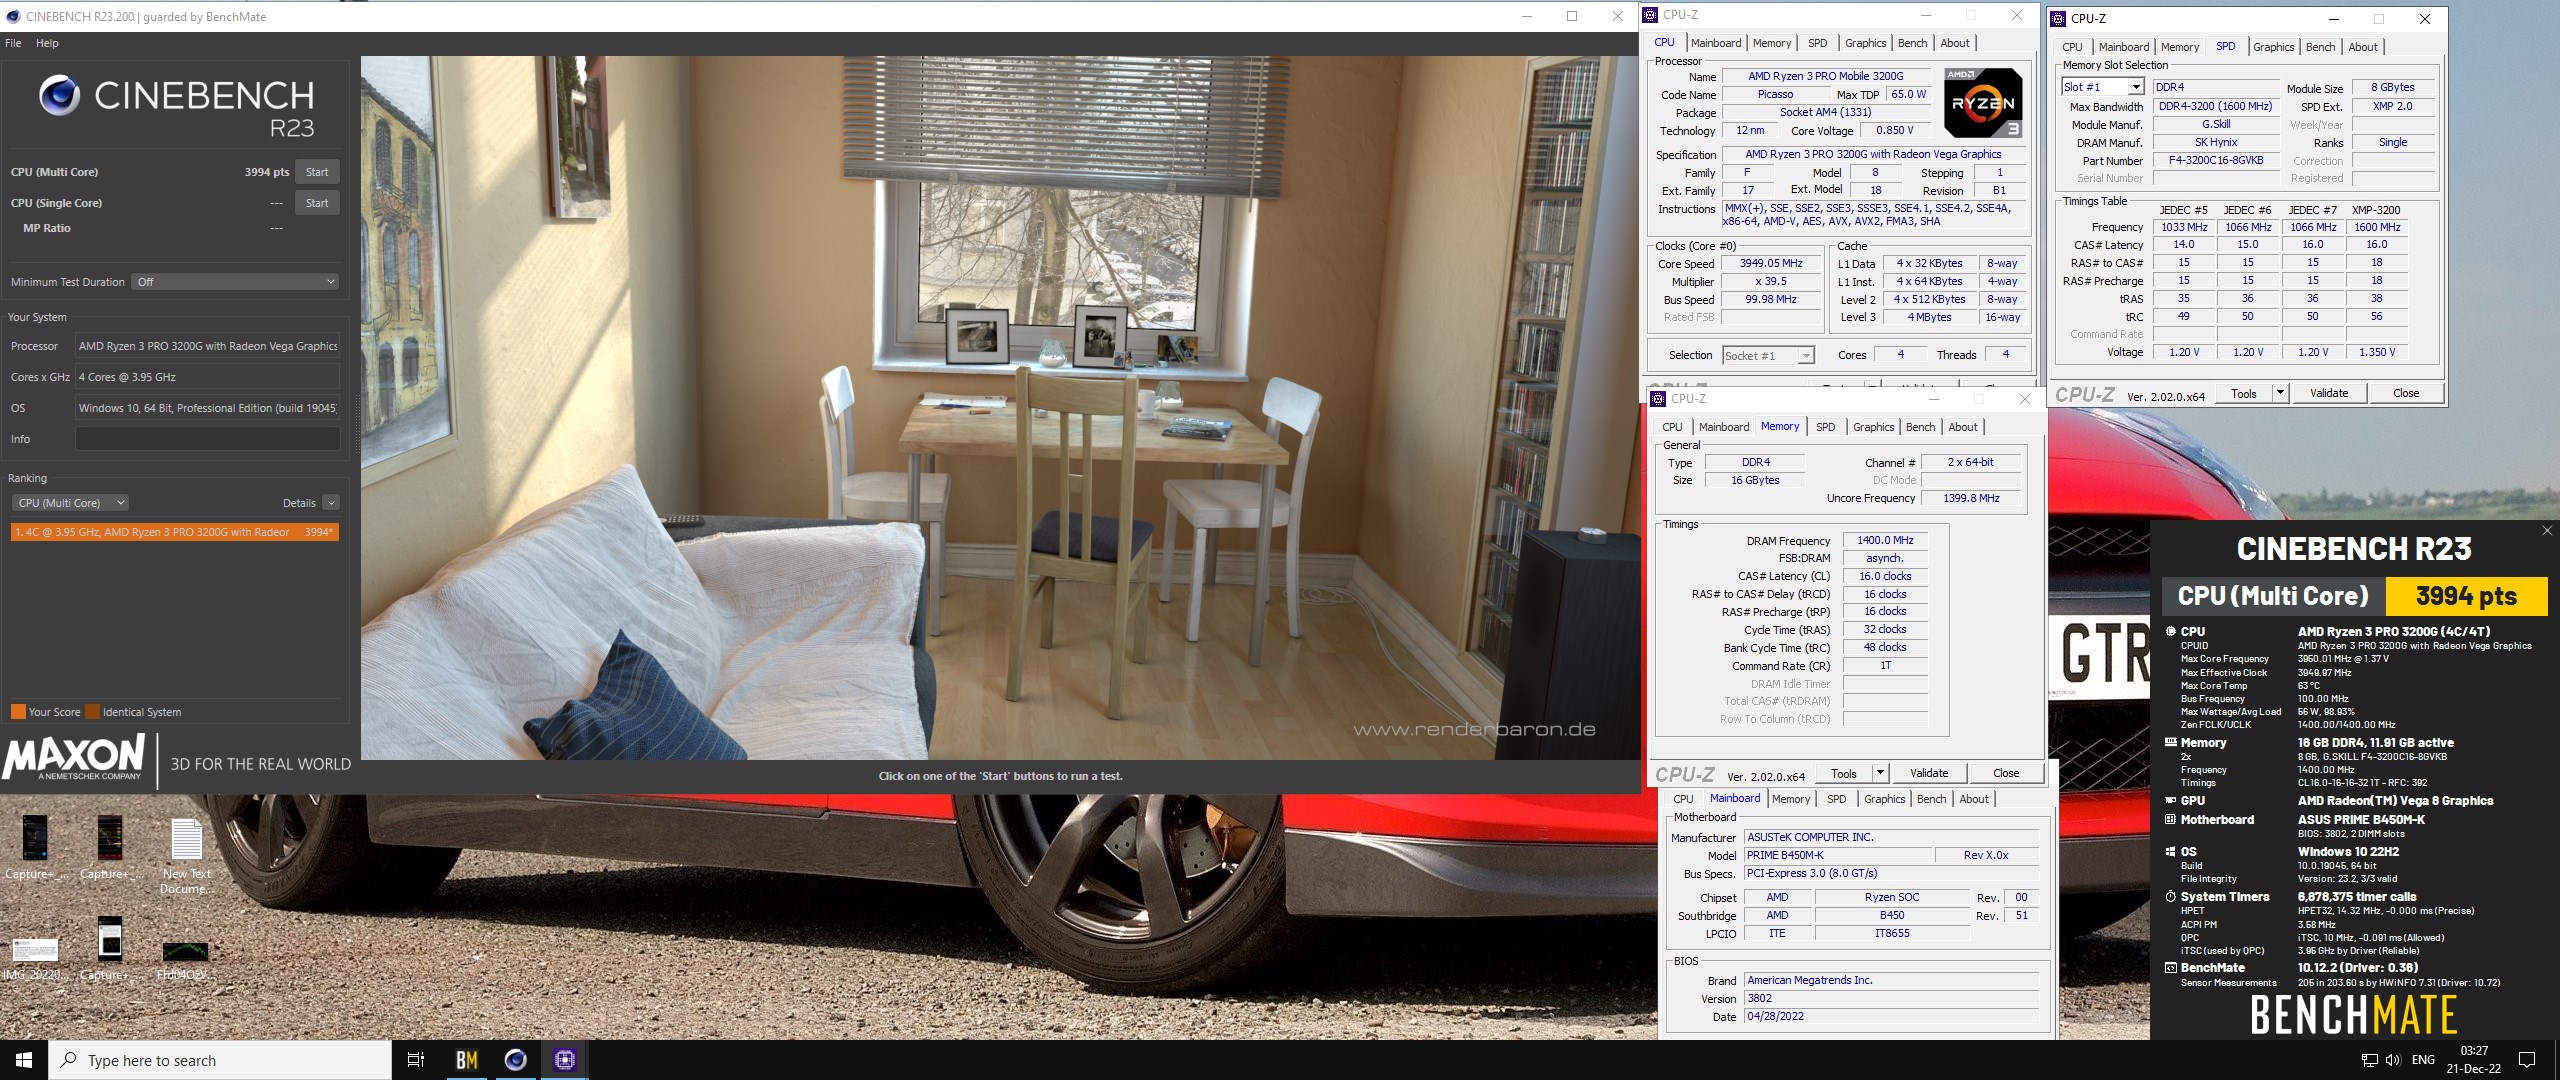
Task: Select the highlighted ranking entry 4C @ 3.95 GHz
Action: (x=175, y=532)
